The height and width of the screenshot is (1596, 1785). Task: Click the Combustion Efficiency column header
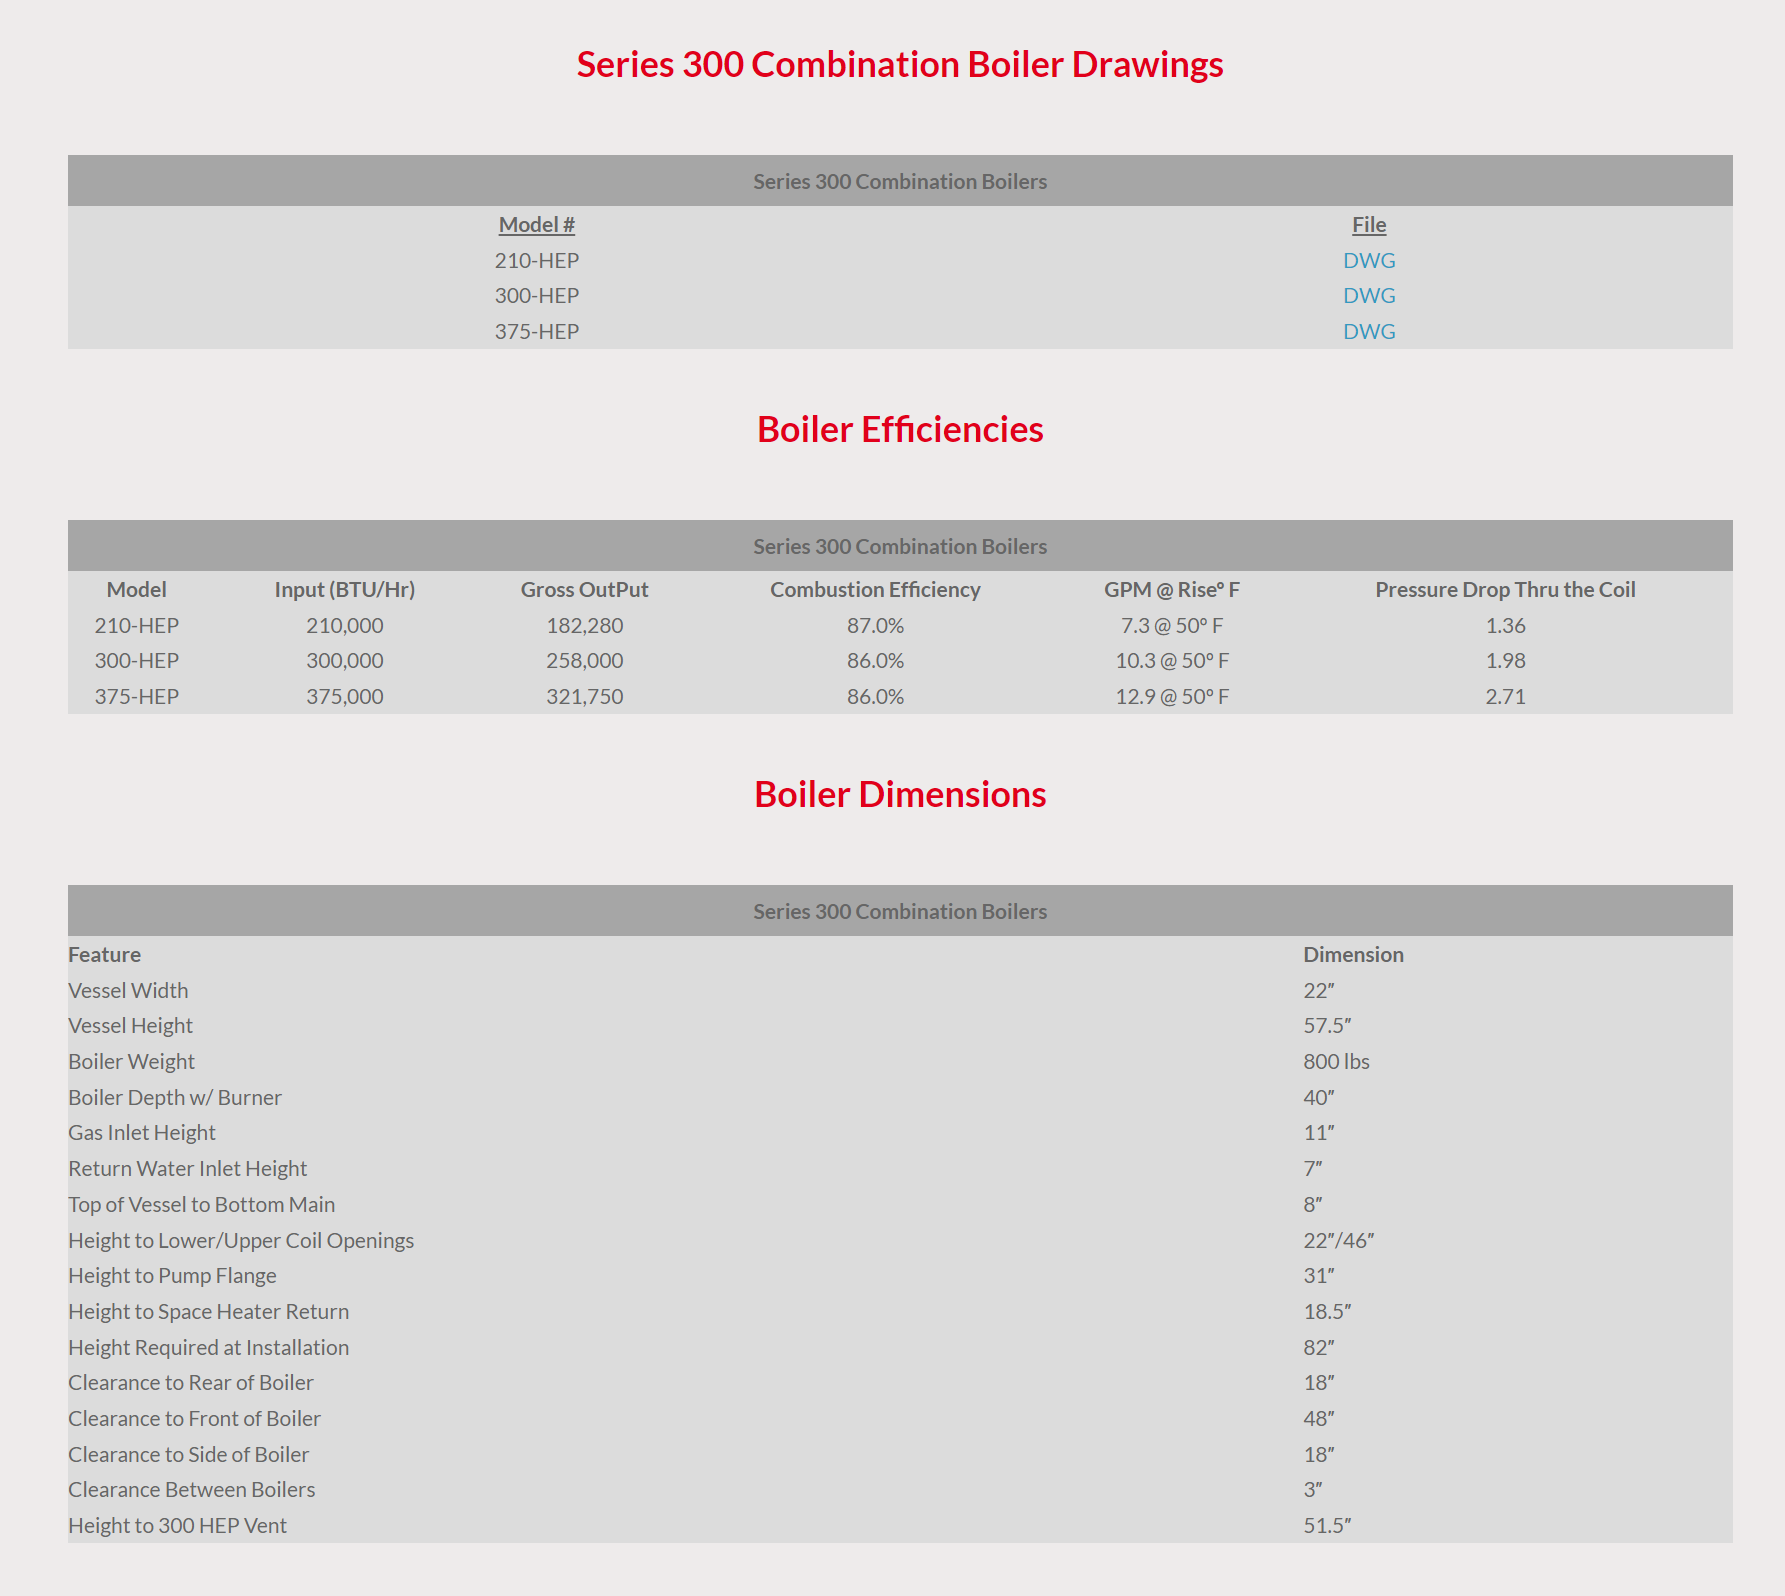pos(875,590)
